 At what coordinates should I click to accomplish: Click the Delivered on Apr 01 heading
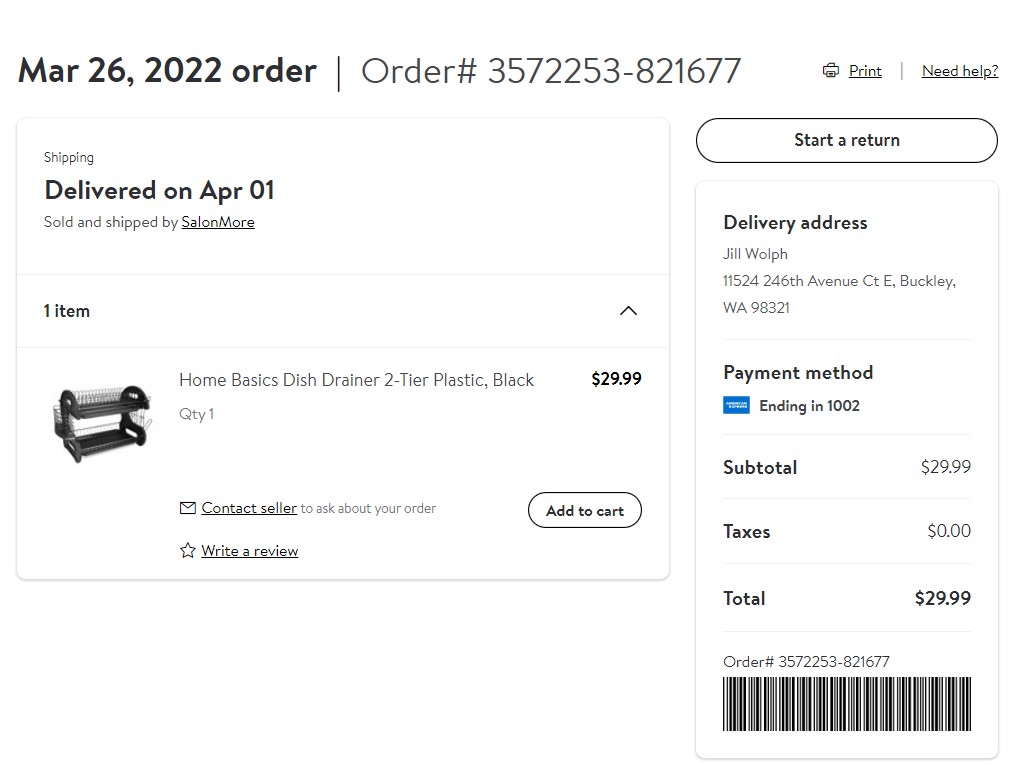pyautogui.click(x=159, y=190)
